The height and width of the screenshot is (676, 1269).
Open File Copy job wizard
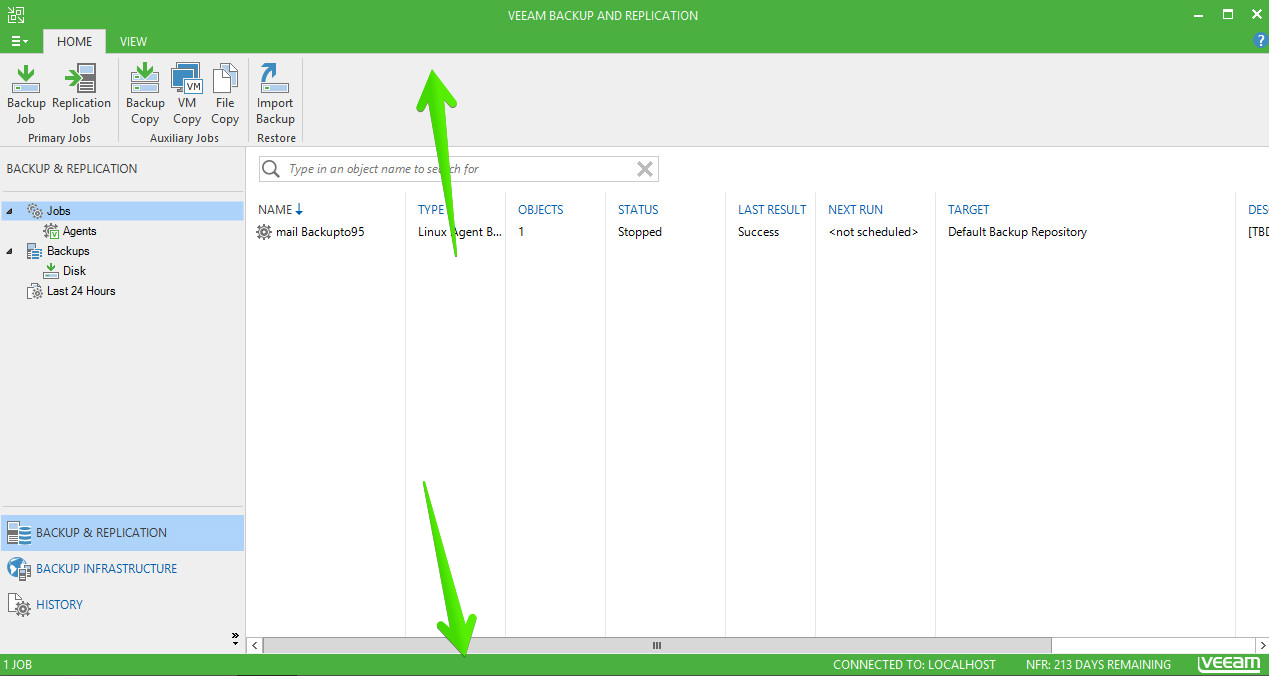(x=225, y=94)
